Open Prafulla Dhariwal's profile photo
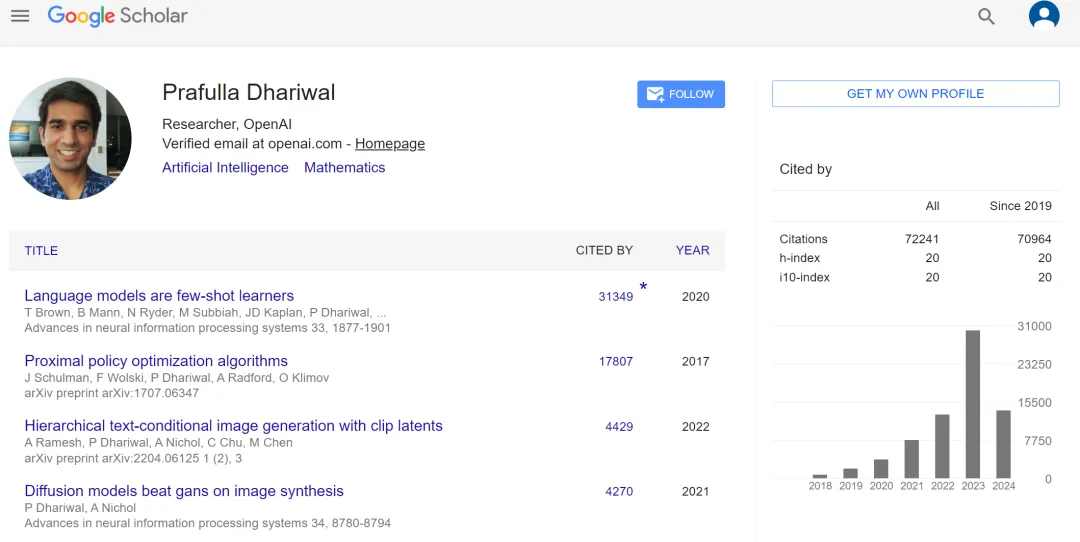The image size is (1080, 542). coord(70,138)
